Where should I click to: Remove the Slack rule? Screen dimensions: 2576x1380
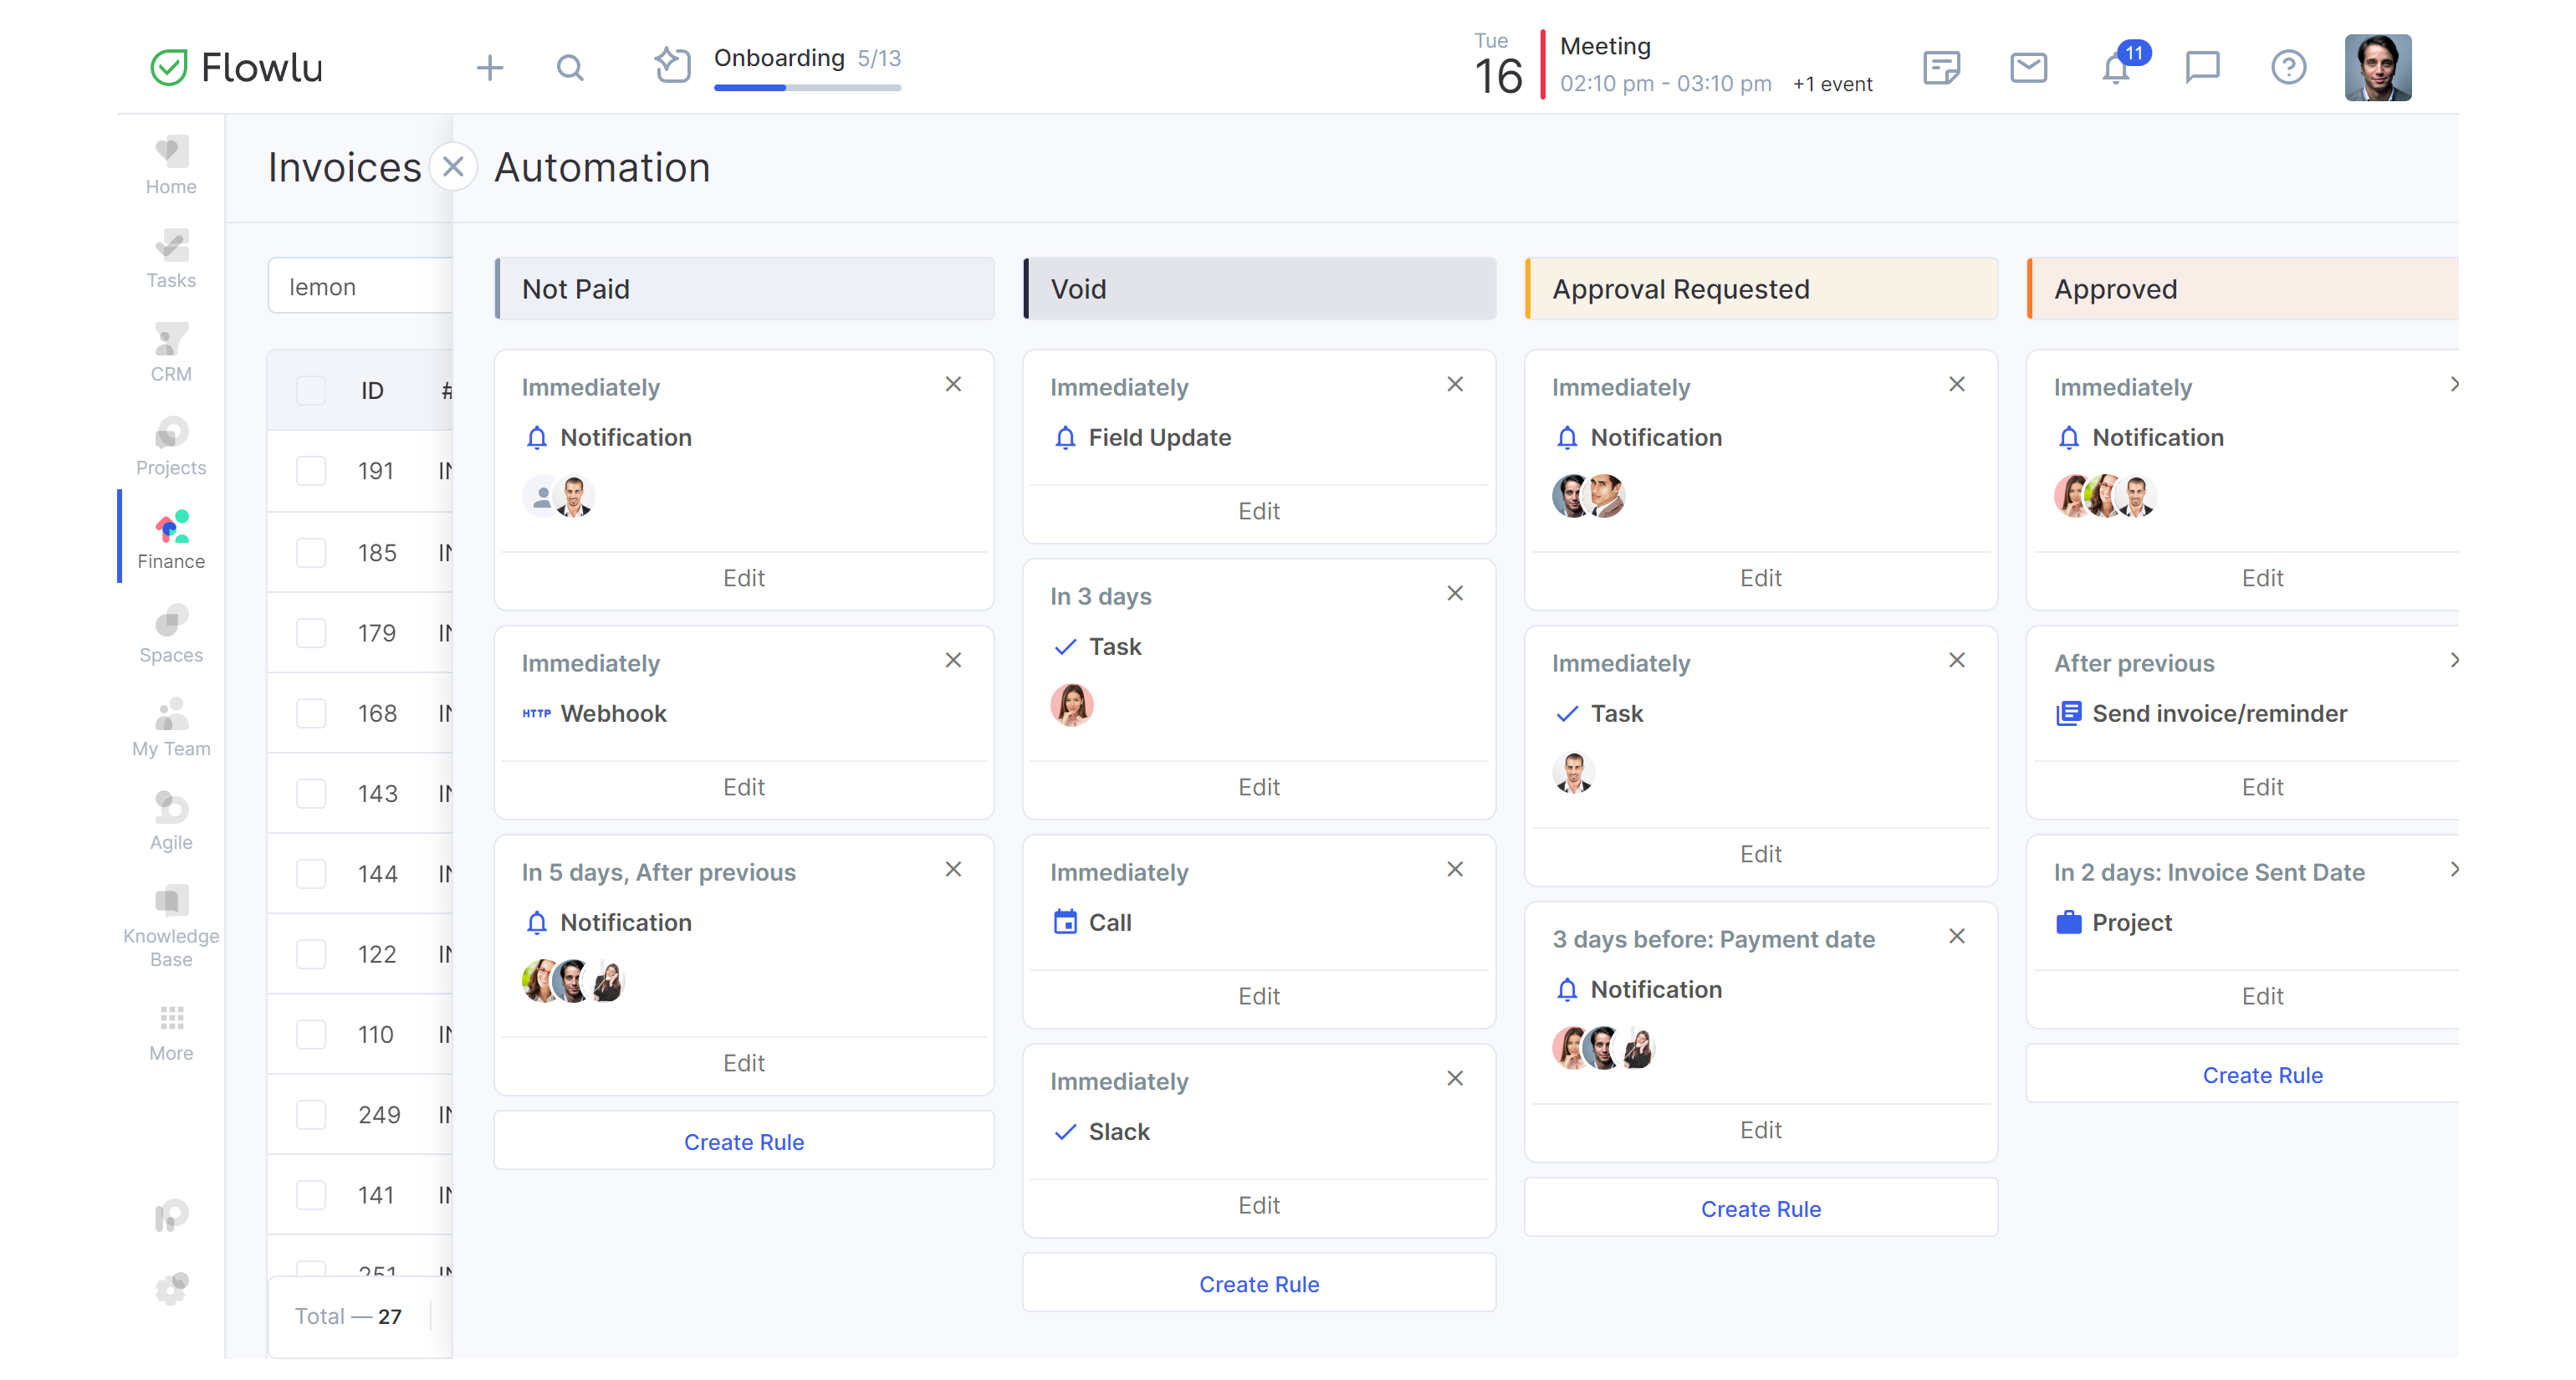(x=1456, y=1078)
